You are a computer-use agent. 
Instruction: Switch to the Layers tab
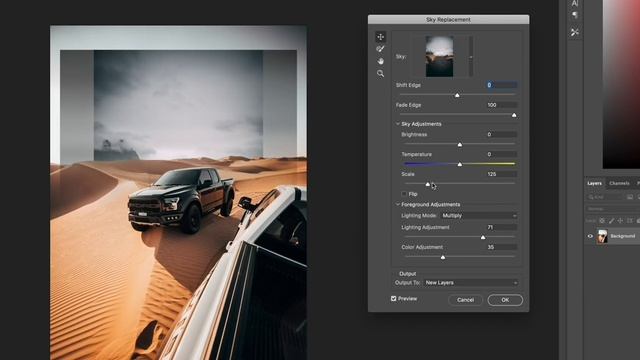[594, 183]
